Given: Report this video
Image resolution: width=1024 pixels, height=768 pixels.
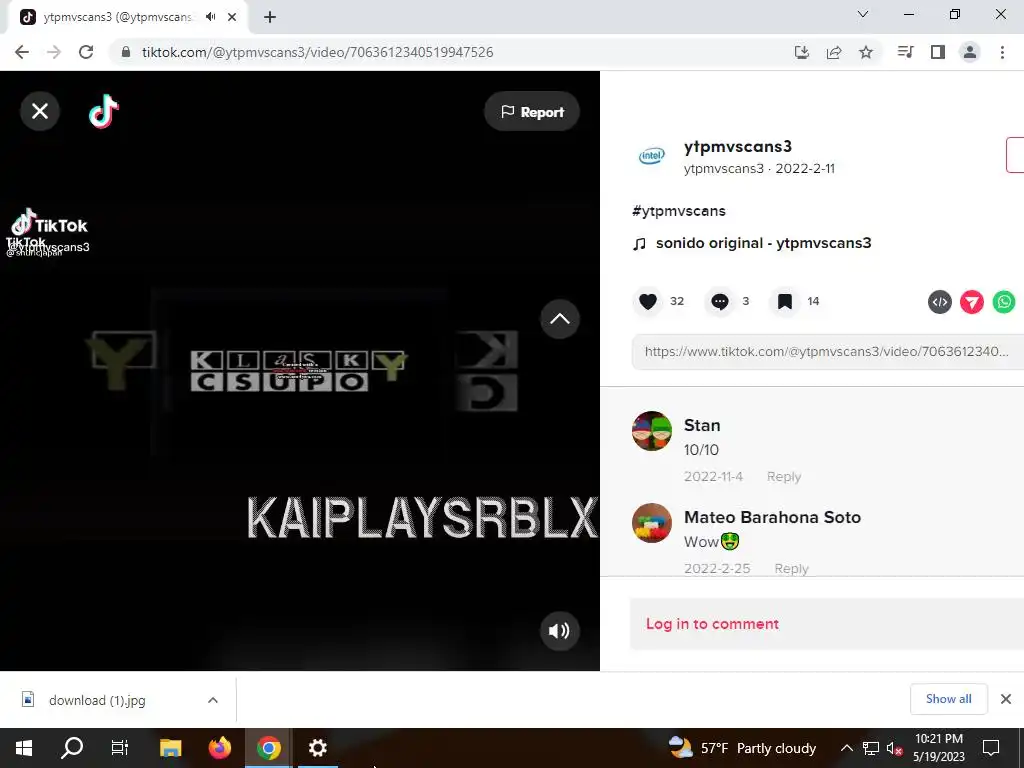Looking at the screenshot, I should coord(532,112).
